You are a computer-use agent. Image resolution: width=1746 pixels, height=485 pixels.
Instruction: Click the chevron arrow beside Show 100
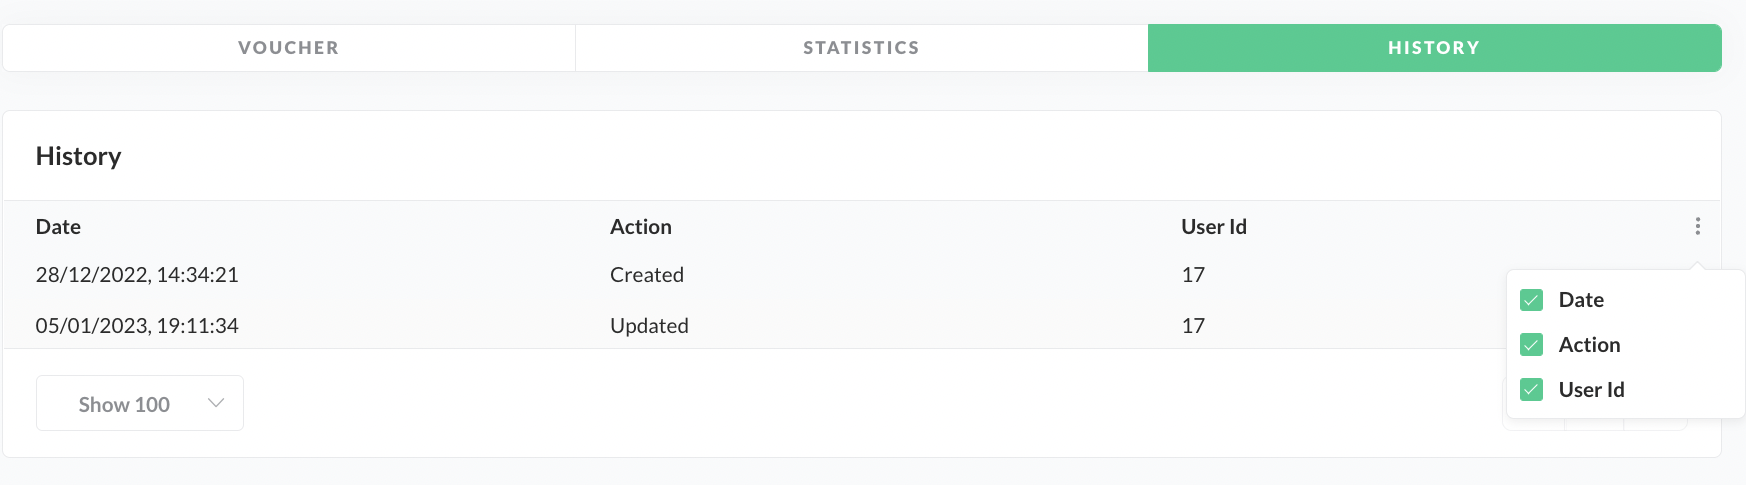(215, 403)
